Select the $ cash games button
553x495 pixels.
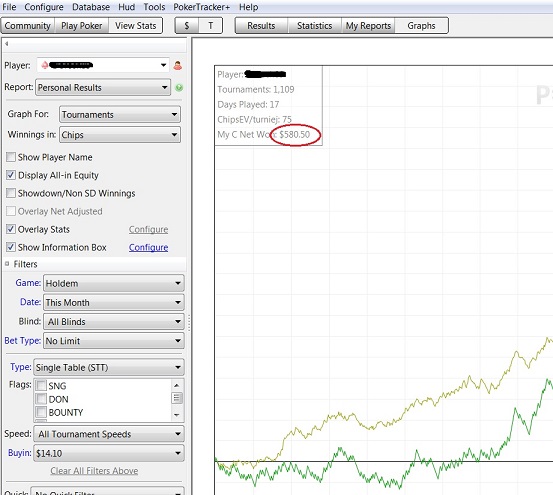pos(187,26)
